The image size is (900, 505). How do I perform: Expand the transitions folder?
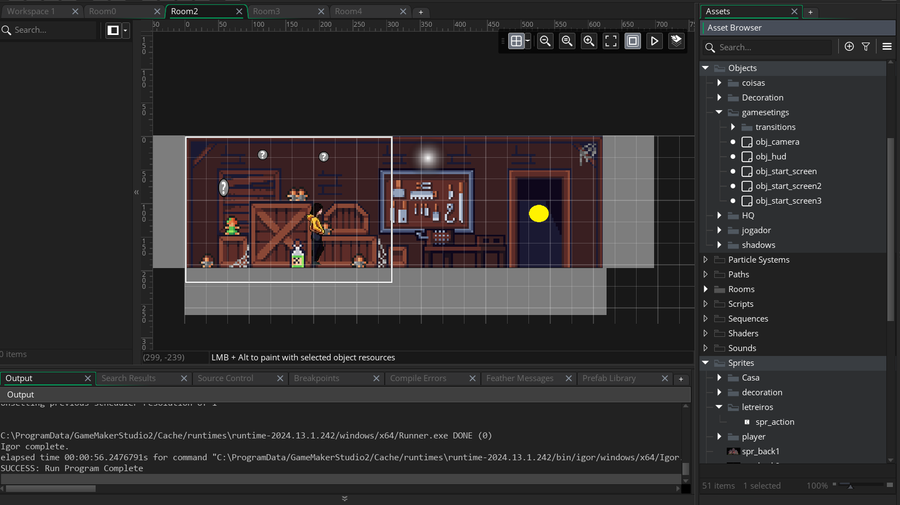point(733,127)
